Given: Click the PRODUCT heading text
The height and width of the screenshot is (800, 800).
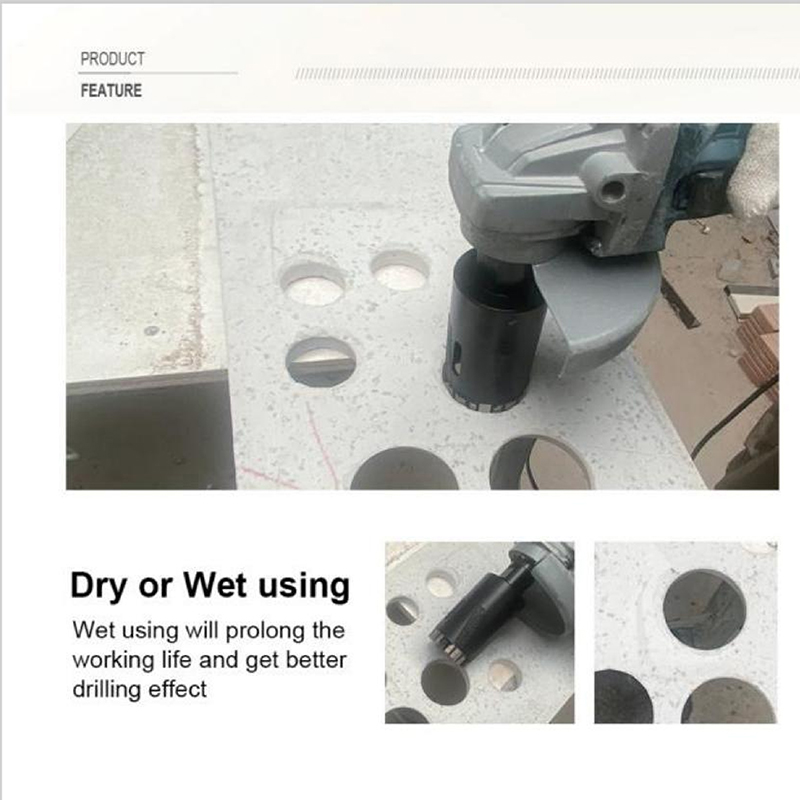Looking at the screenshot, I should (x=112, y=59).
